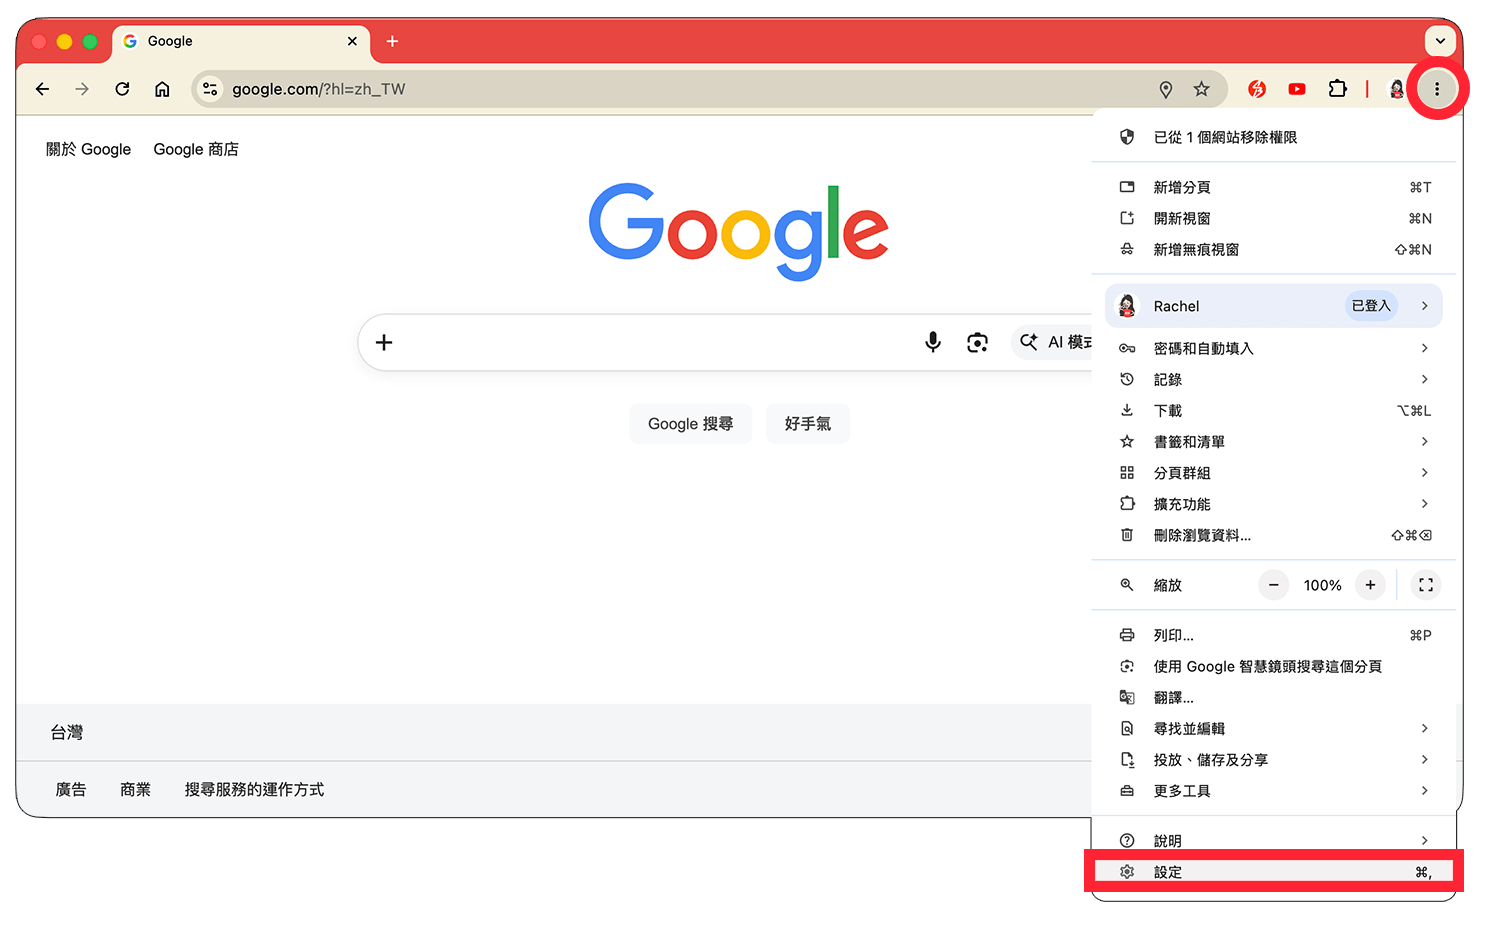
Task: Decrease zoom with the minus button
Action: click(x=1274, y=585)
